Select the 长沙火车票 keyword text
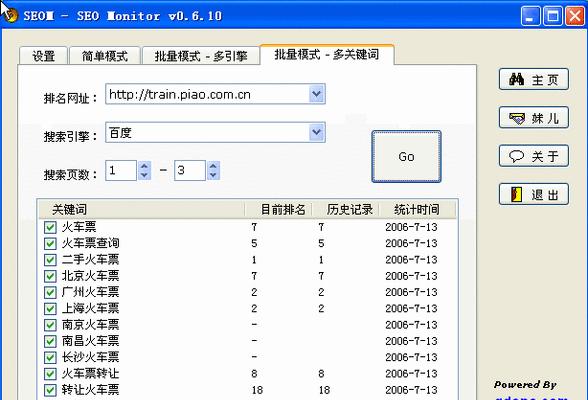The image size is (588, 400). point(90,357)
